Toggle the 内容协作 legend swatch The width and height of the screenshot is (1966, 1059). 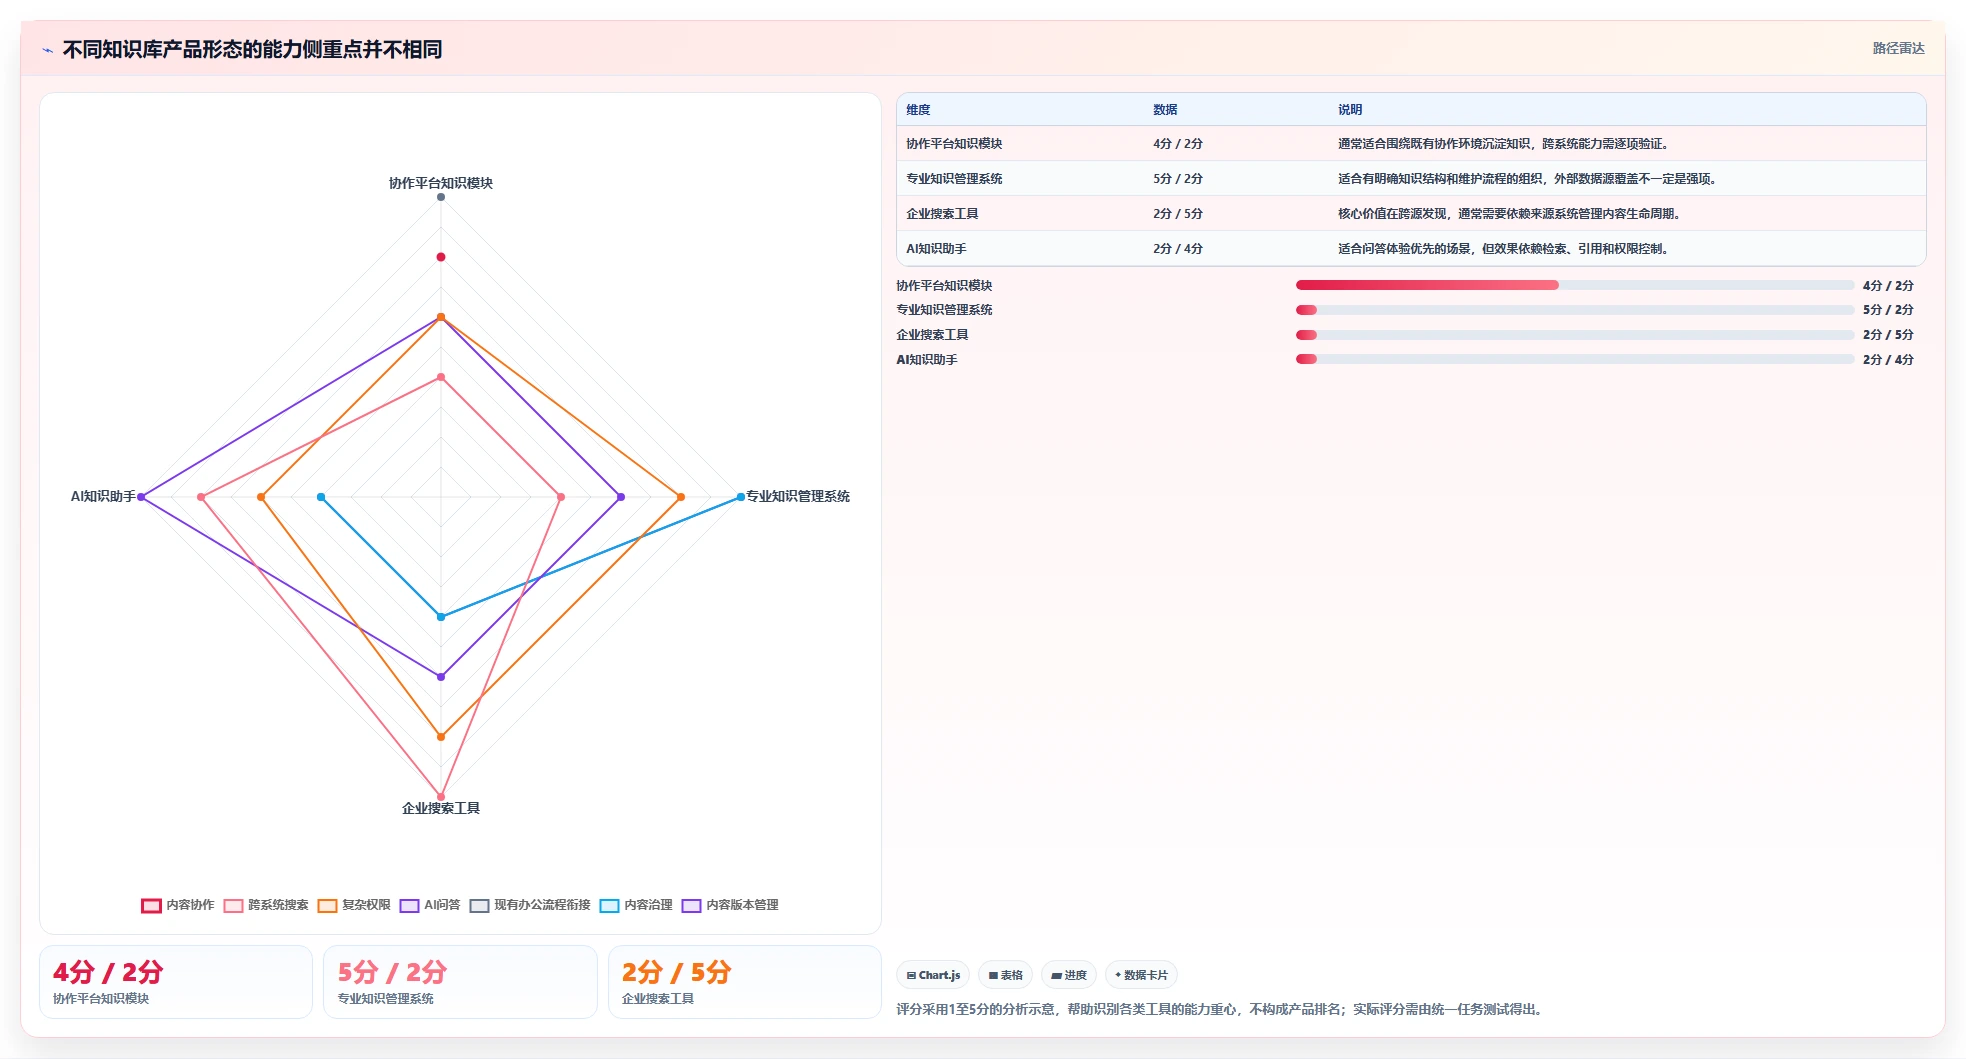point(151,905)
